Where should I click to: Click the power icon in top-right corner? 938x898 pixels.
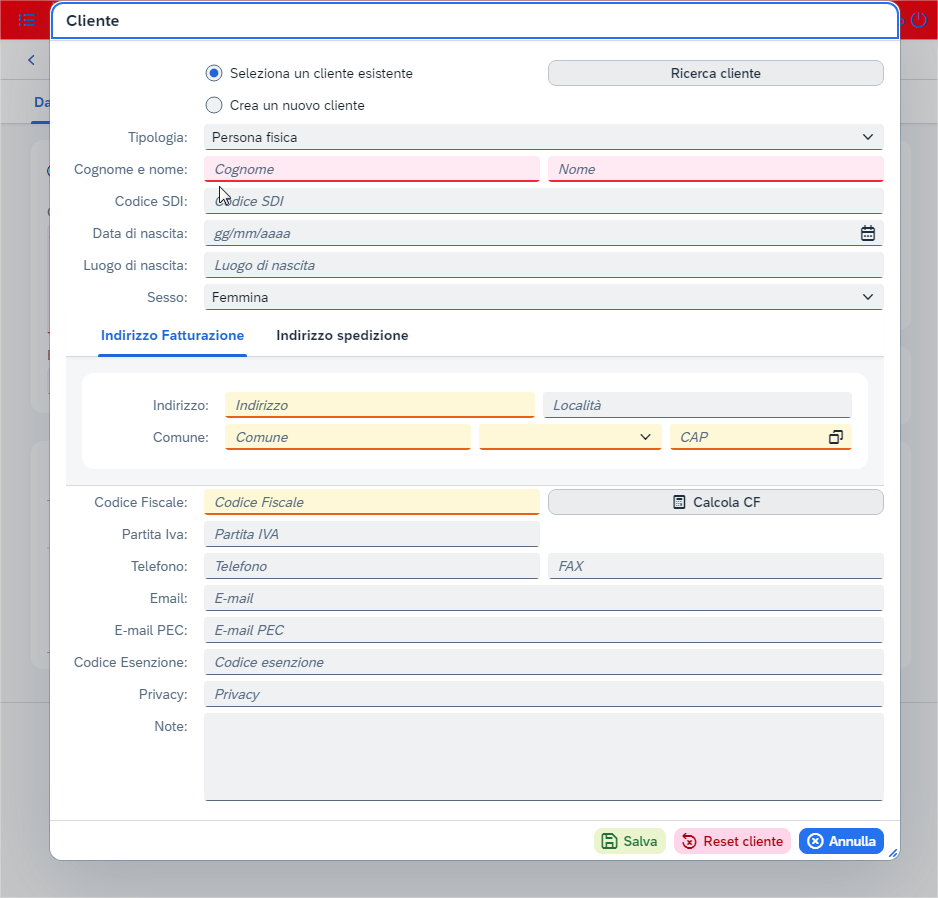tap(918, 19)
